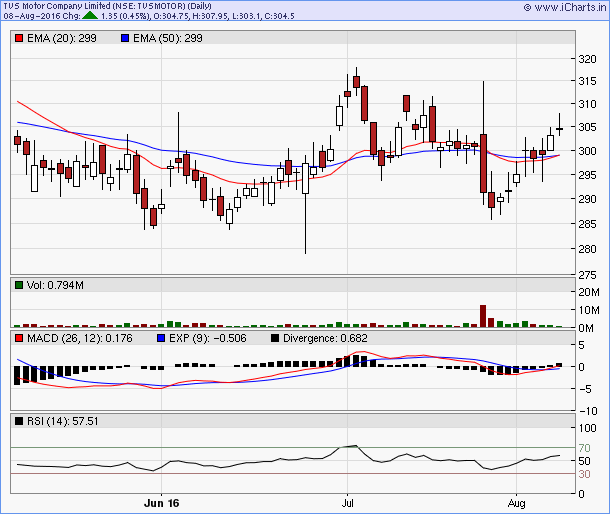
Task: Click the tallest red volume bar in late July
Action: point(483,316)
